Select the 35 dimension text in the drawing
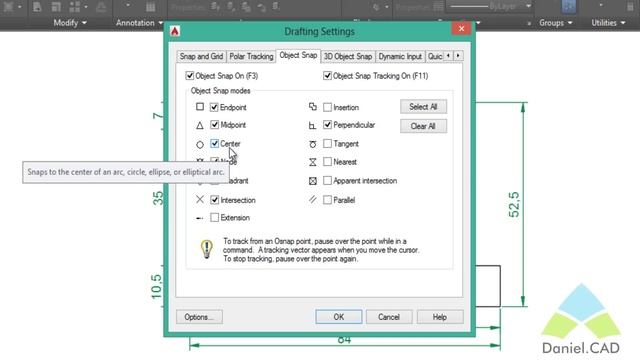Image resolution: width=640 pixels, height=360 pixels. coord(158,198)
